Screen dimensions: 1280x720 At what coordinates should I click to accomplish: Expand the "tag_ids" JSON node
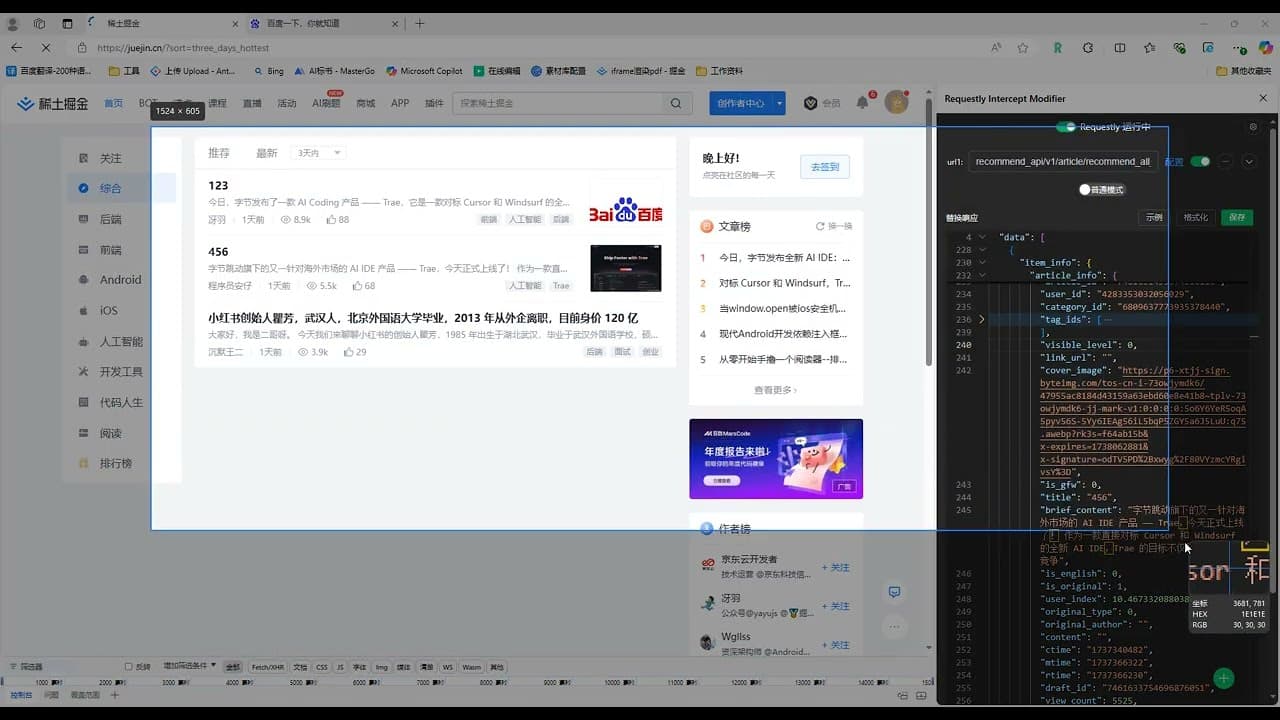tap(982, 319)
